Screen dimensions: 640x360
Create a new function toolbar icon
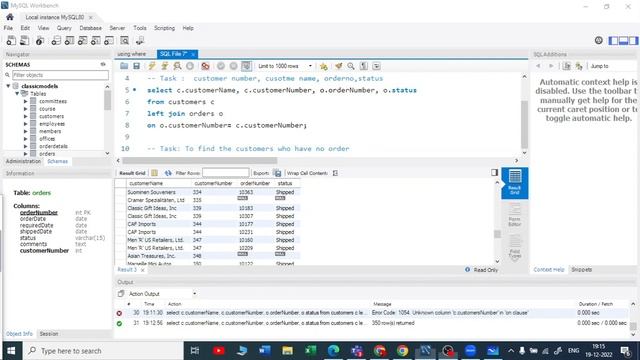[109, 40]
